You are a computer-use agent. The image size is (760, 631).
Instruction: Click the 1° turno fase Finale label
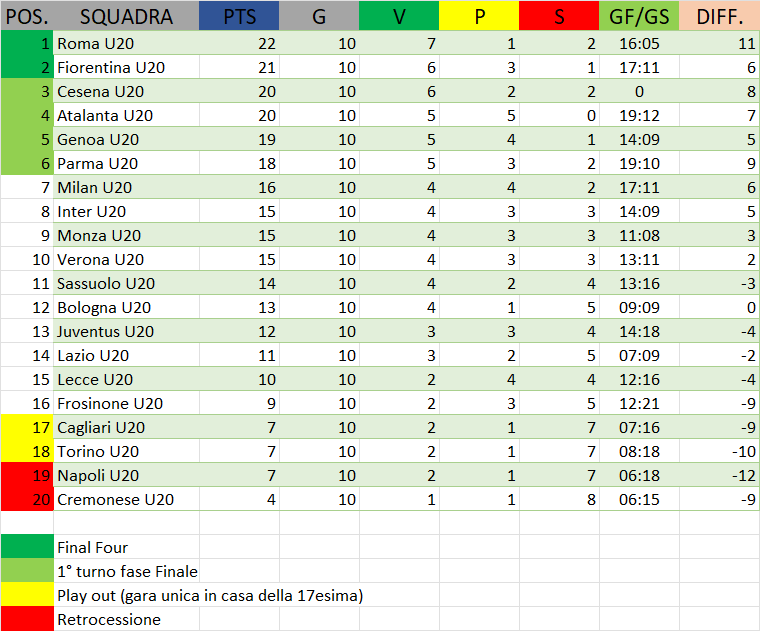128,571
